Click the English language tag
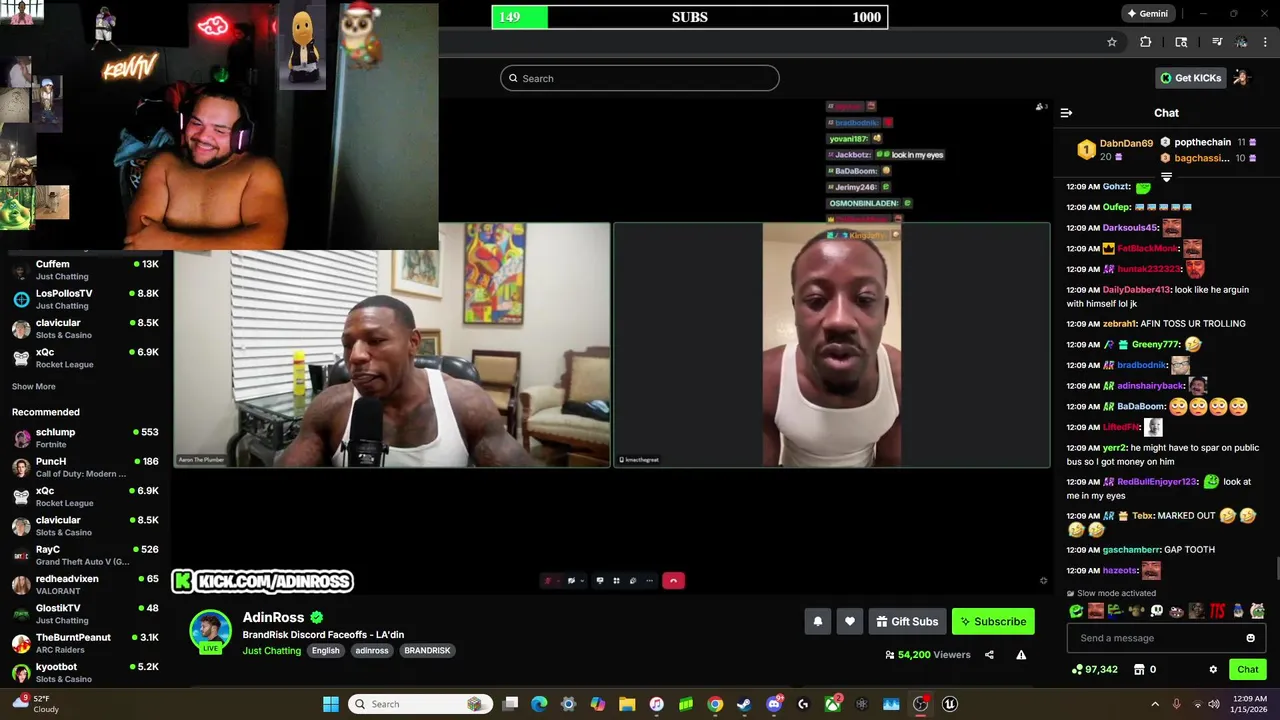1280x720 pixels. coord(325,651)
